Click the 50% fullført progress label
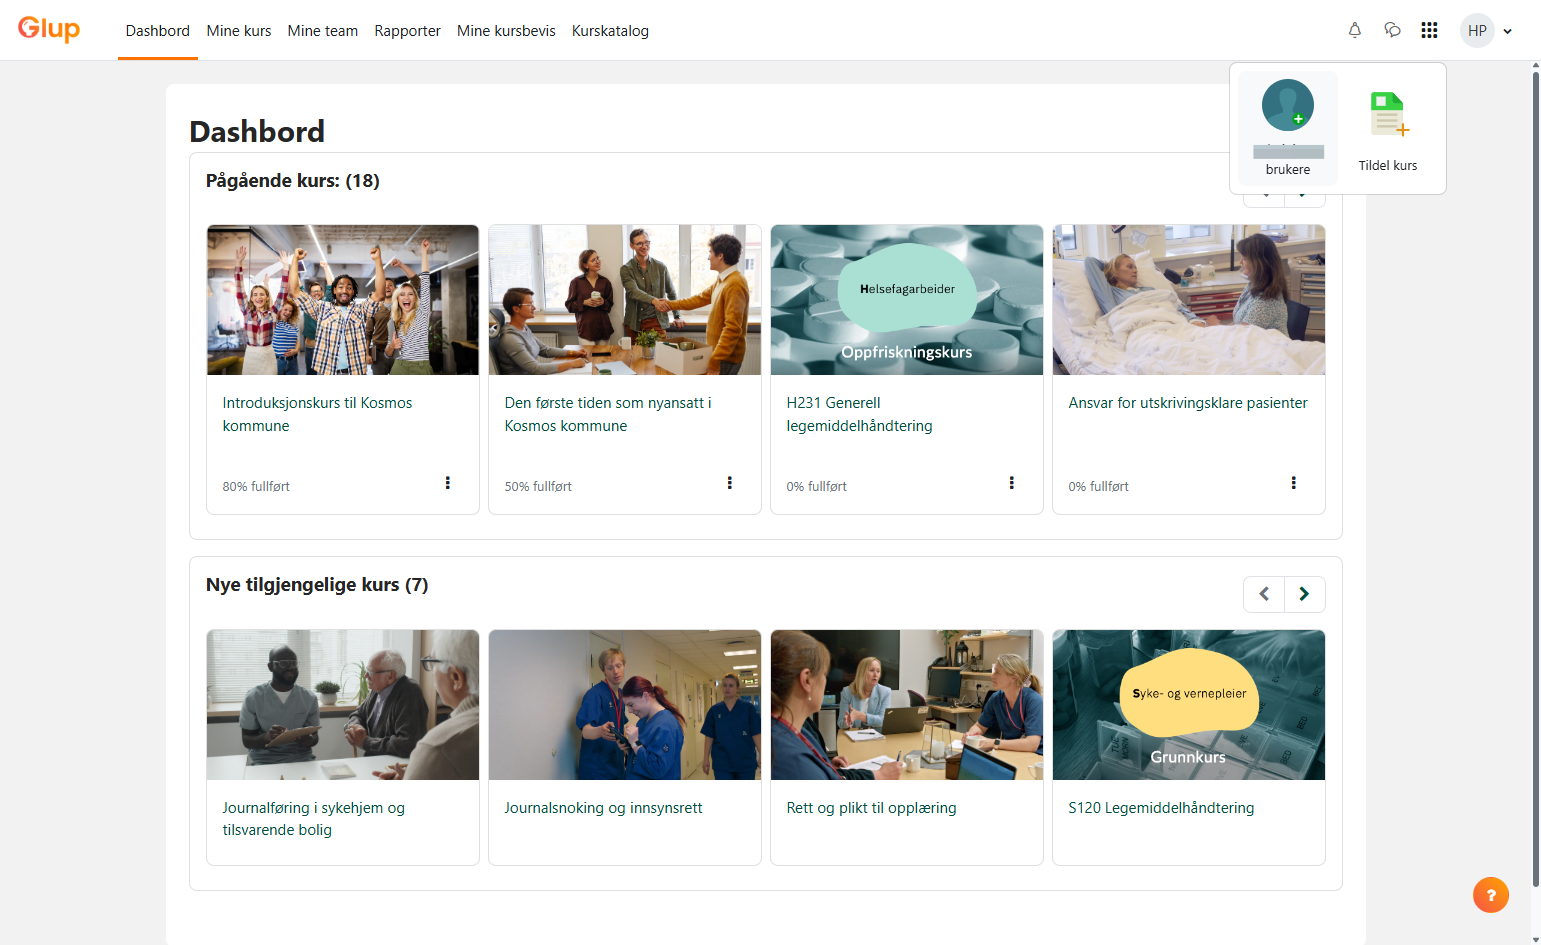 coord(538,487)
